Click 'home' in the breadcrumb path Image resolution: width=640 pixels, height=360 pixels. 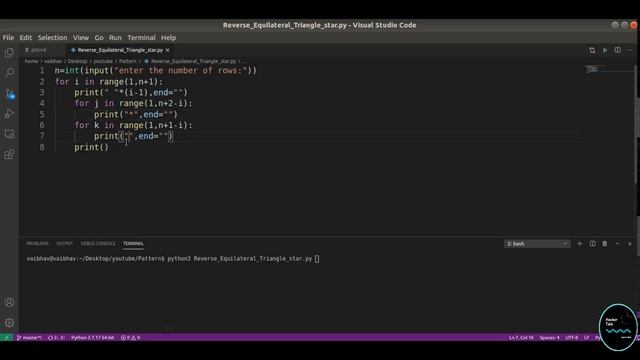[31, 61]
